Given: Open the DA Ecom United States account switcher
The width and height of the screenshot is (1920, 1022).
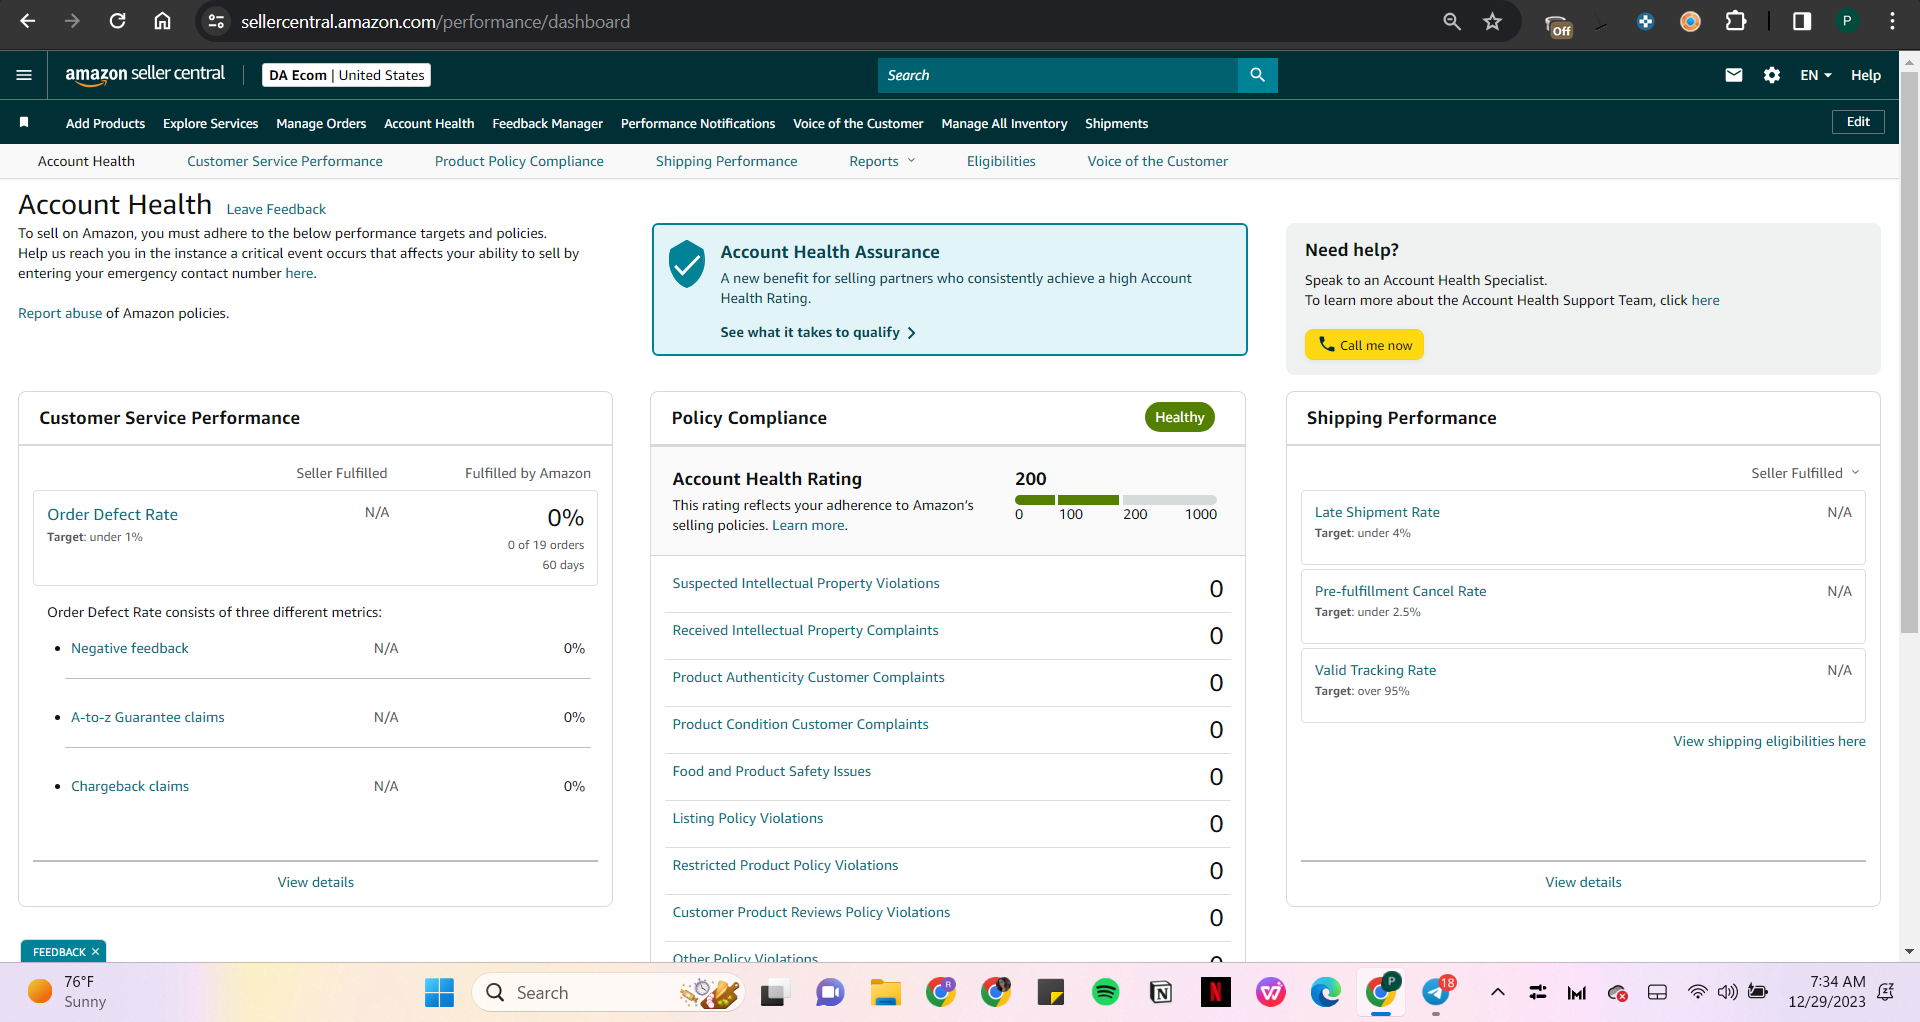Looking at the screenshot, I should tap(346, 75).
